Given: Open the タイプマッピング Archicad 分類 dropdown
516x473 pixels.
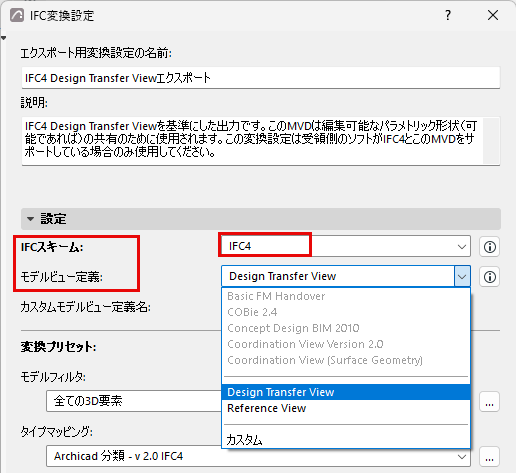Looking at the screenshot, I should (x=258, y=456).
